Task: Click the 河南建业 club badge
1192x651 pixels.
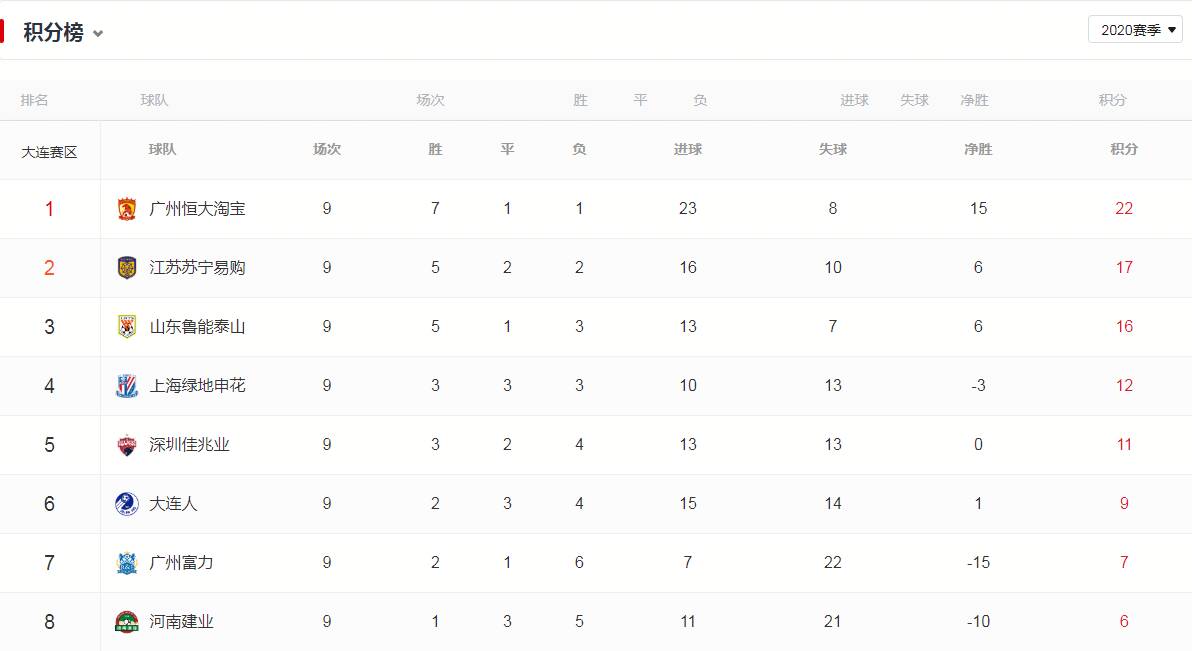Action: click(125, 621)
